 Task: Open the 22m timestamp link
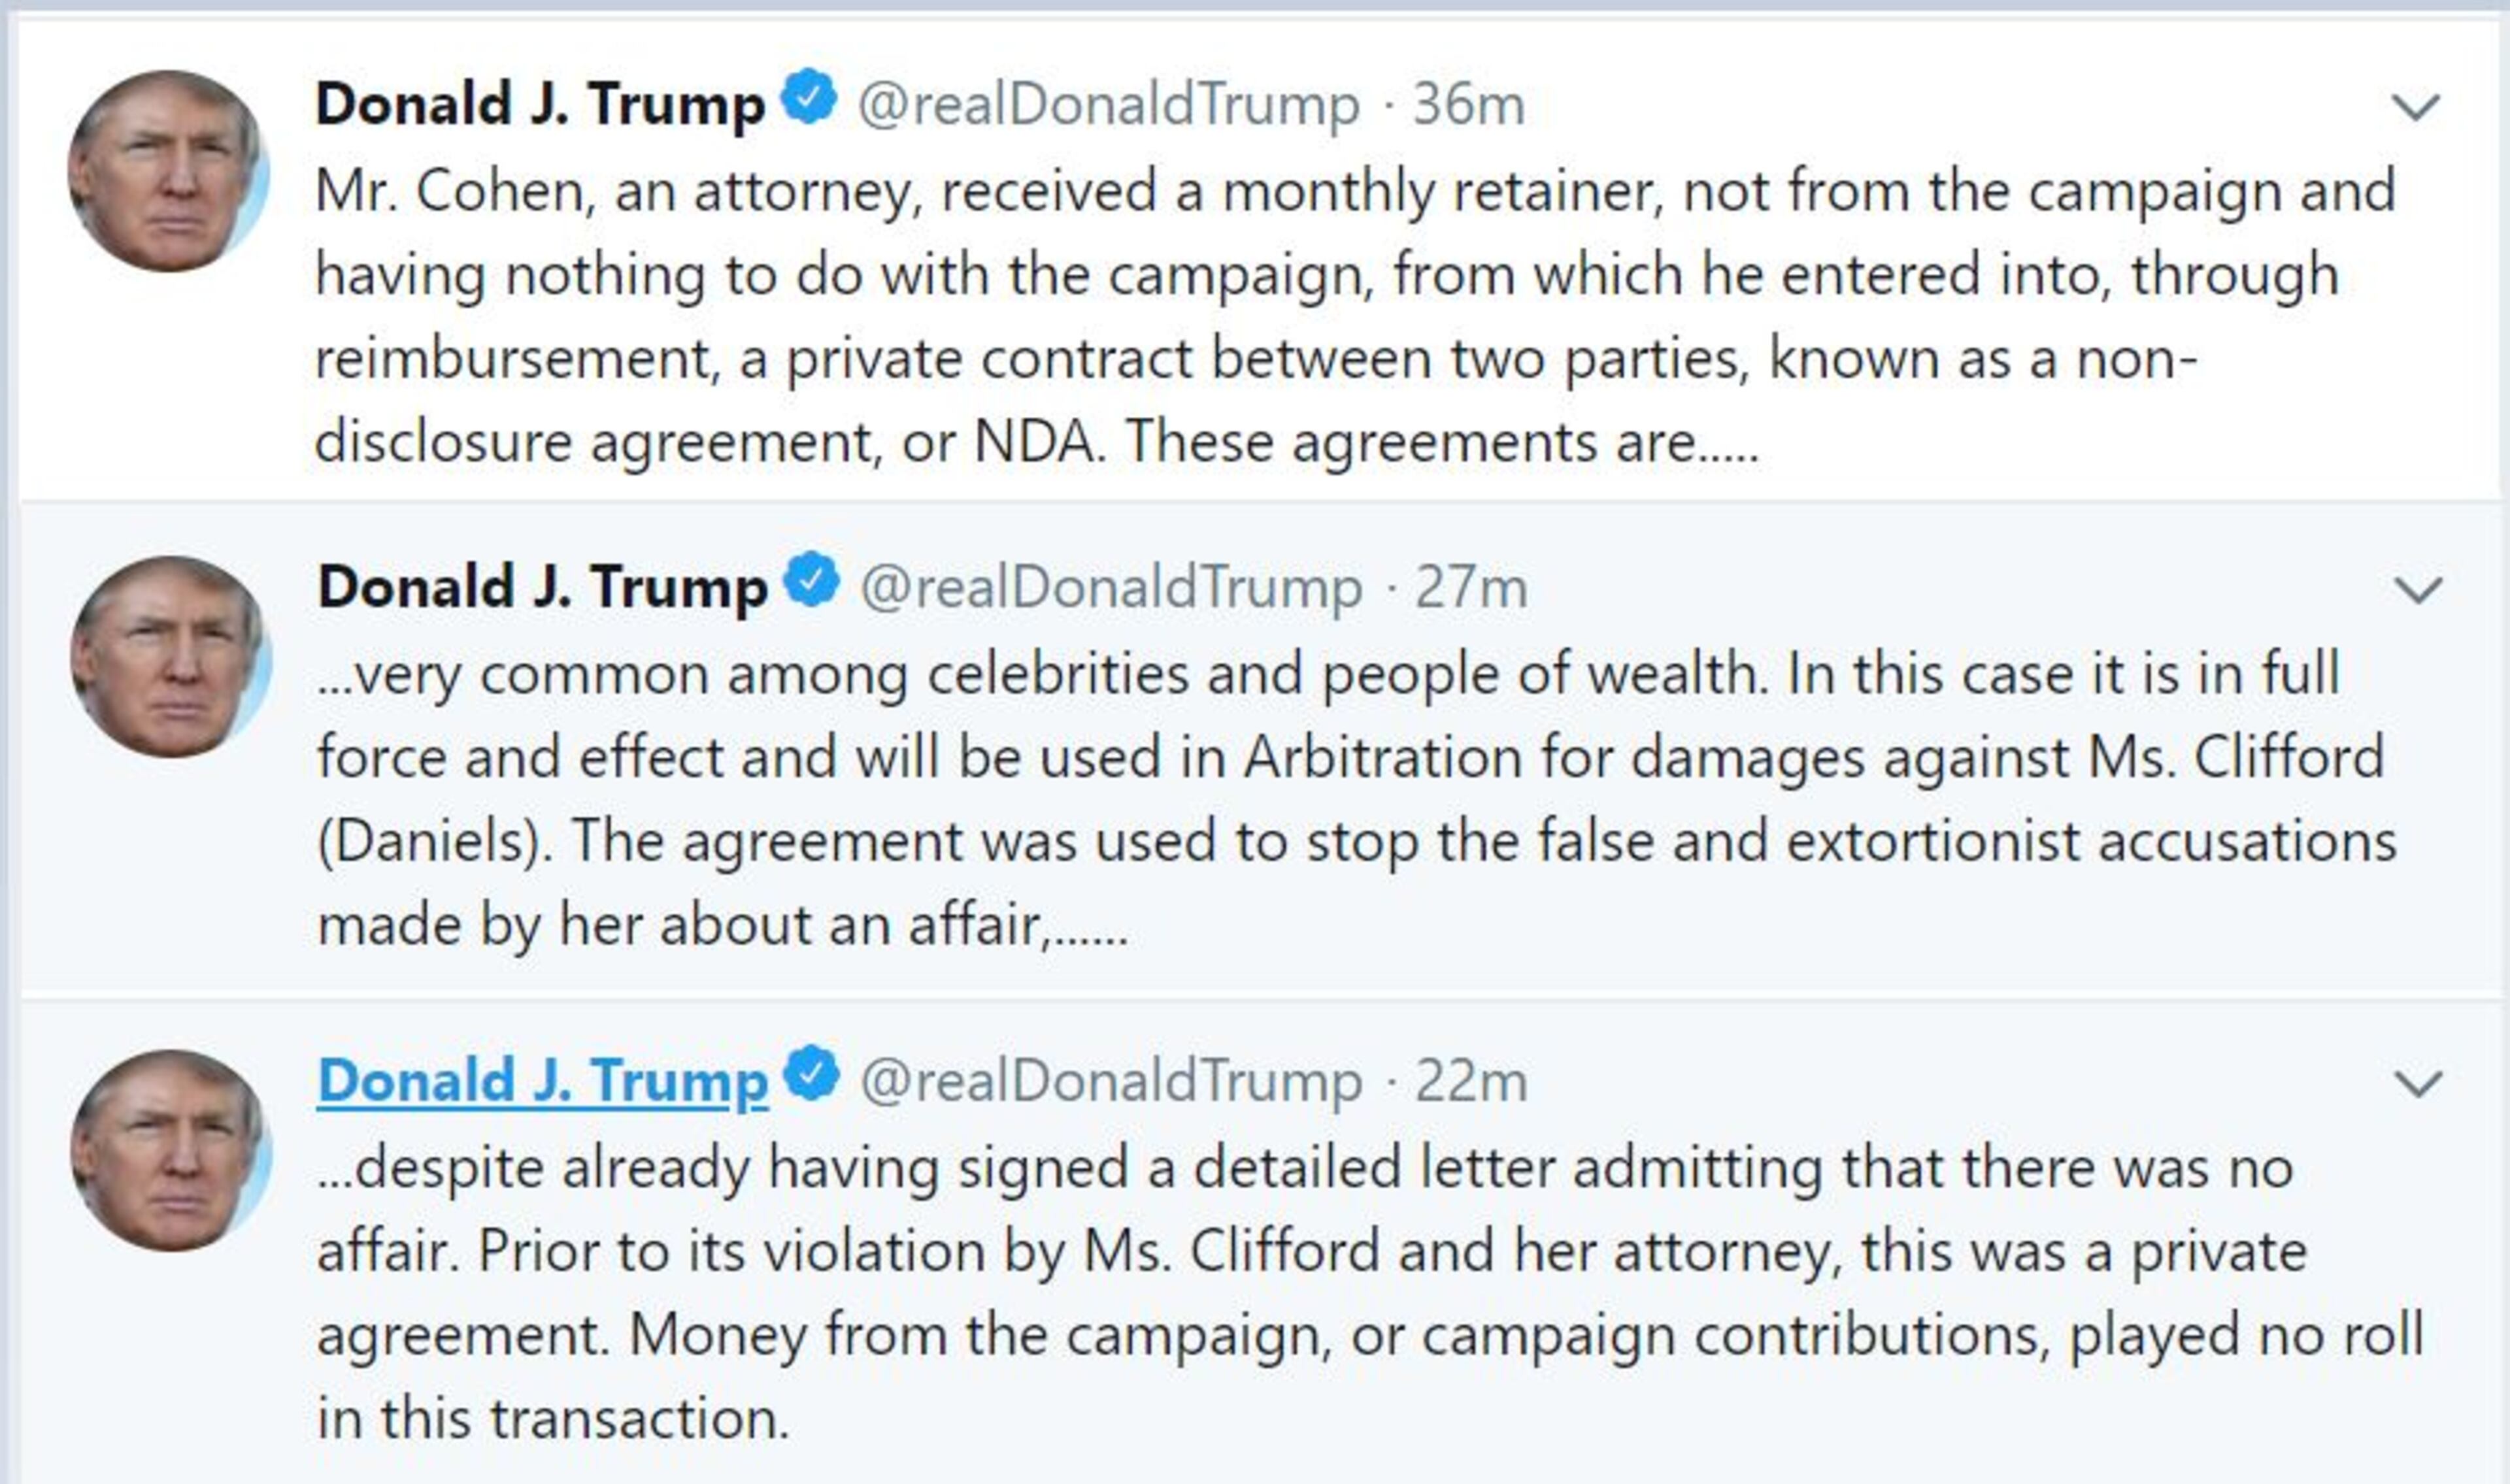tap(1470, 1083)
